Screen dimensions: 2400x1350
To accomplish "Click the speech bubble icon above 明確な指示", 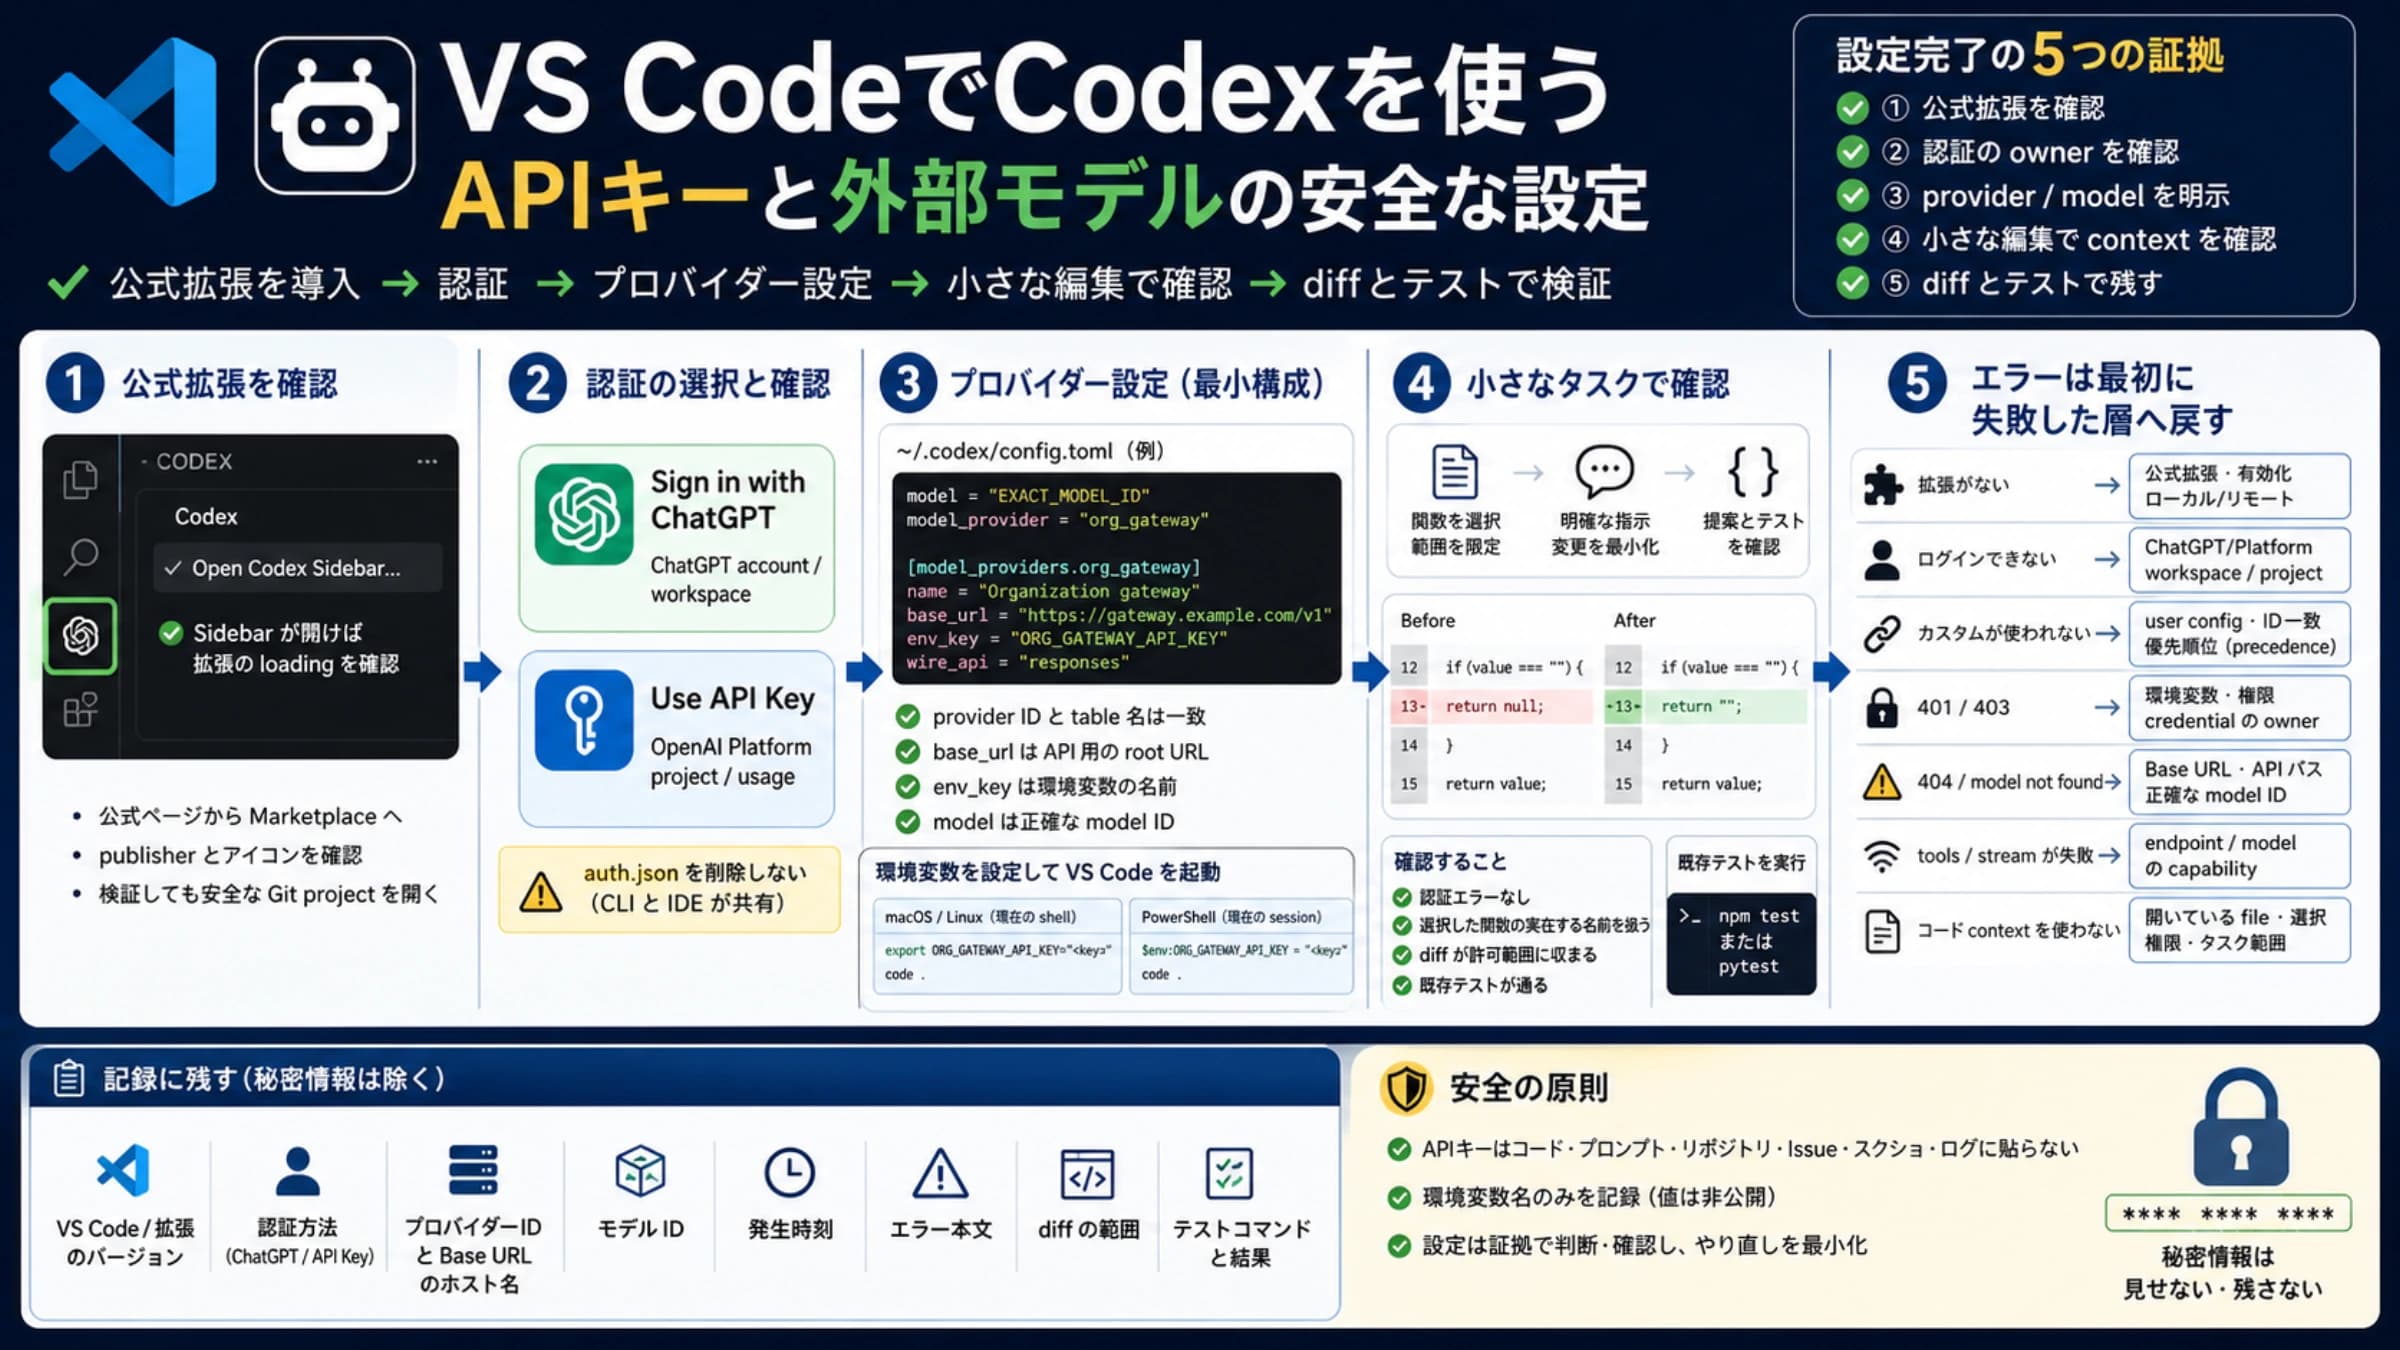I will (x=1604, y=471).
